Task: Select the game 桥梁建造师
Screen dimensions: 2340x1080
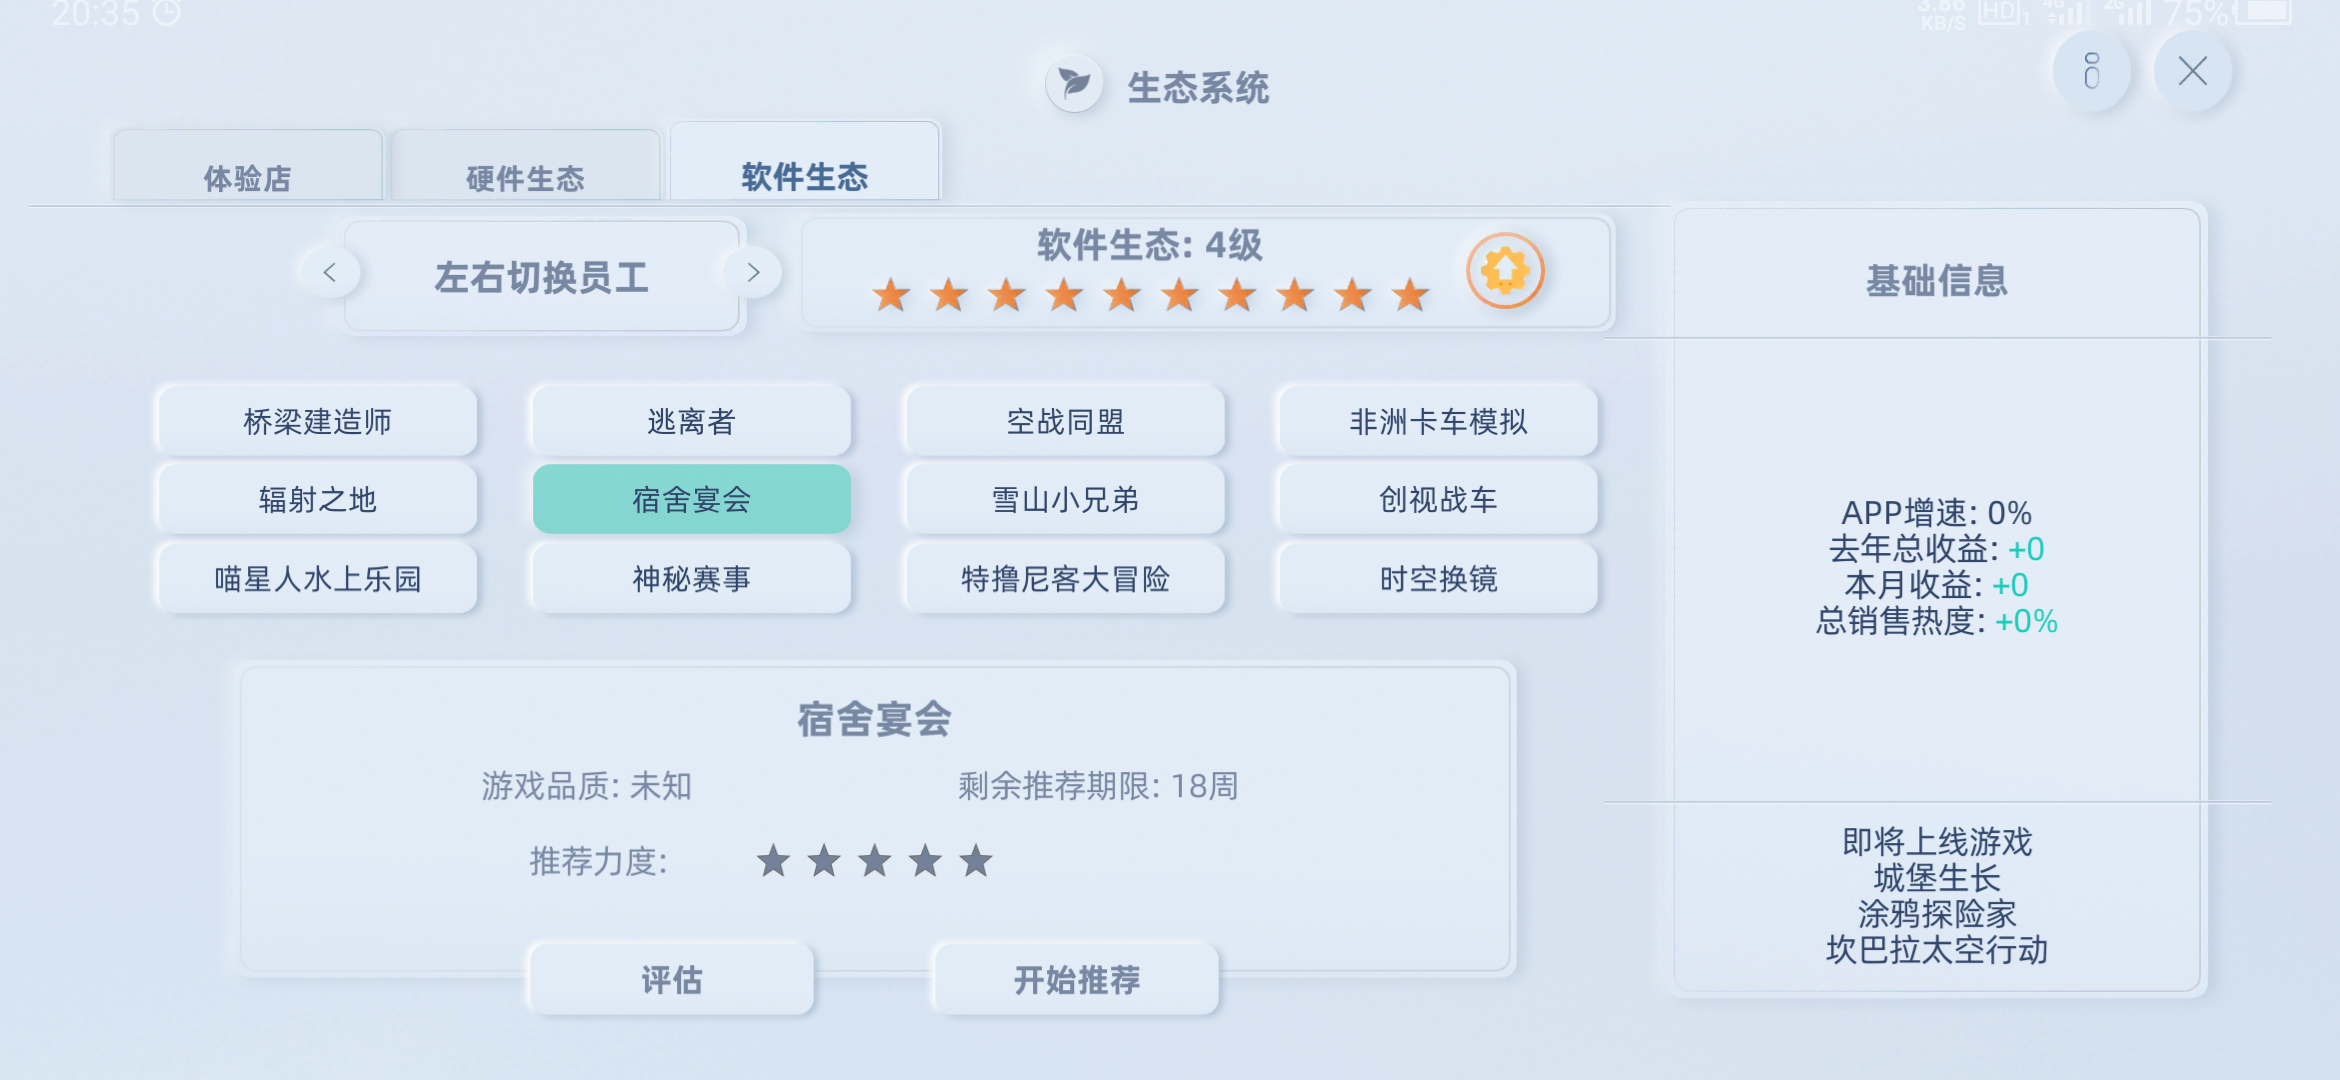Action: pyautogui.click(x=317, y=421)
